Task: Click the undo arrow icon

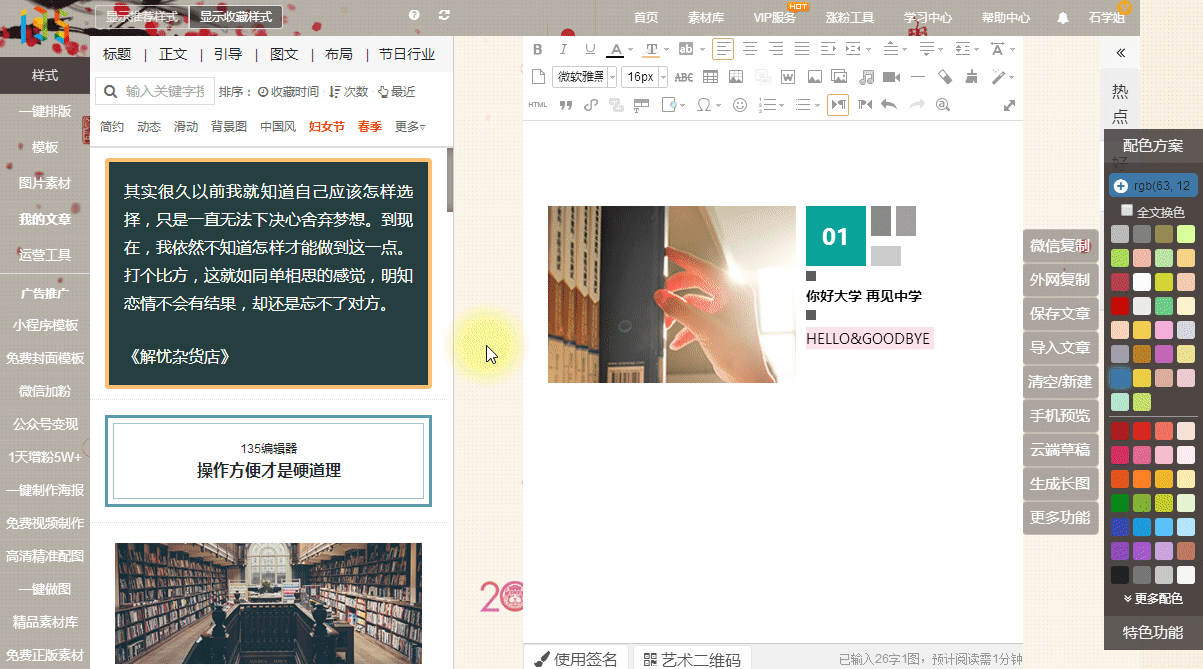Action: [889, 105]
